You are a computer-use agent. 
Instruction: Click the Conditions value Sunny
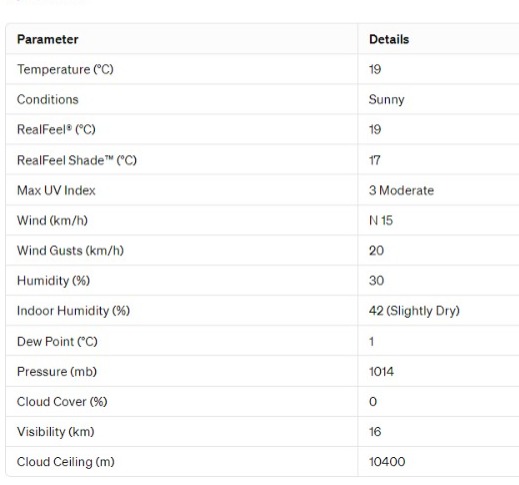pos(387,99)
